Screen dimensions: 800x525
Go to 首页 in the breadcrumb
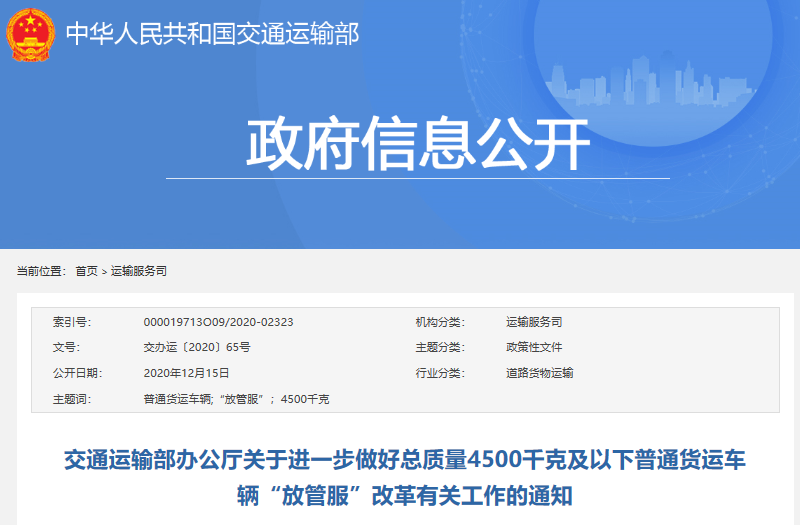pos(86,271)
